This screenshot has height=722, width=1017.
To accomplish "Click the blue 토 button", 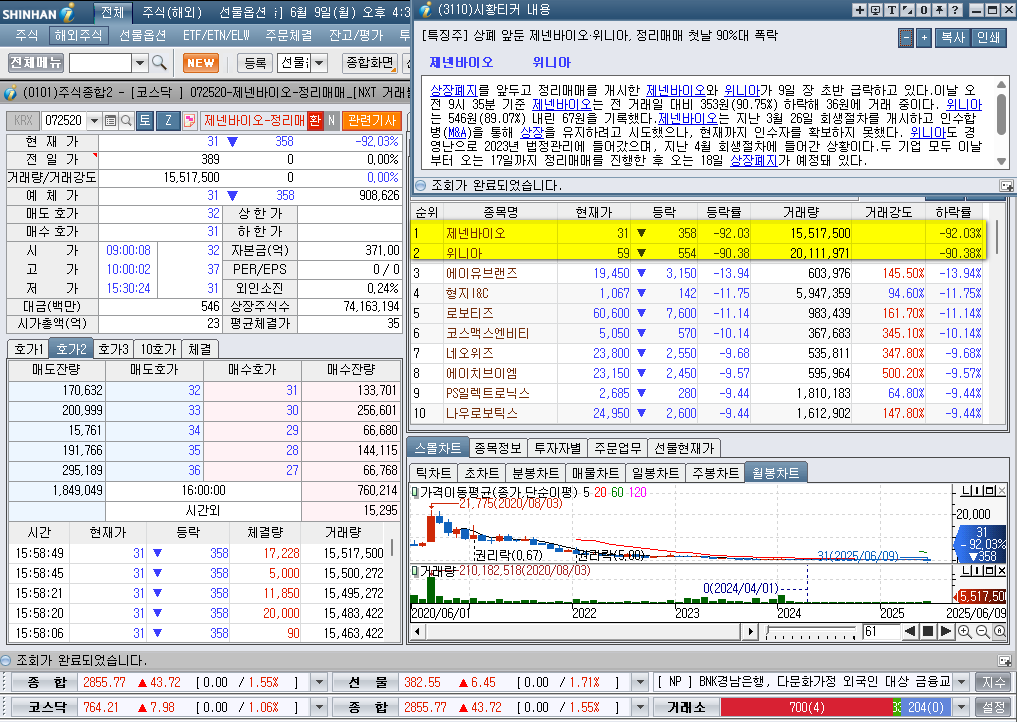I will click(145, 121).
